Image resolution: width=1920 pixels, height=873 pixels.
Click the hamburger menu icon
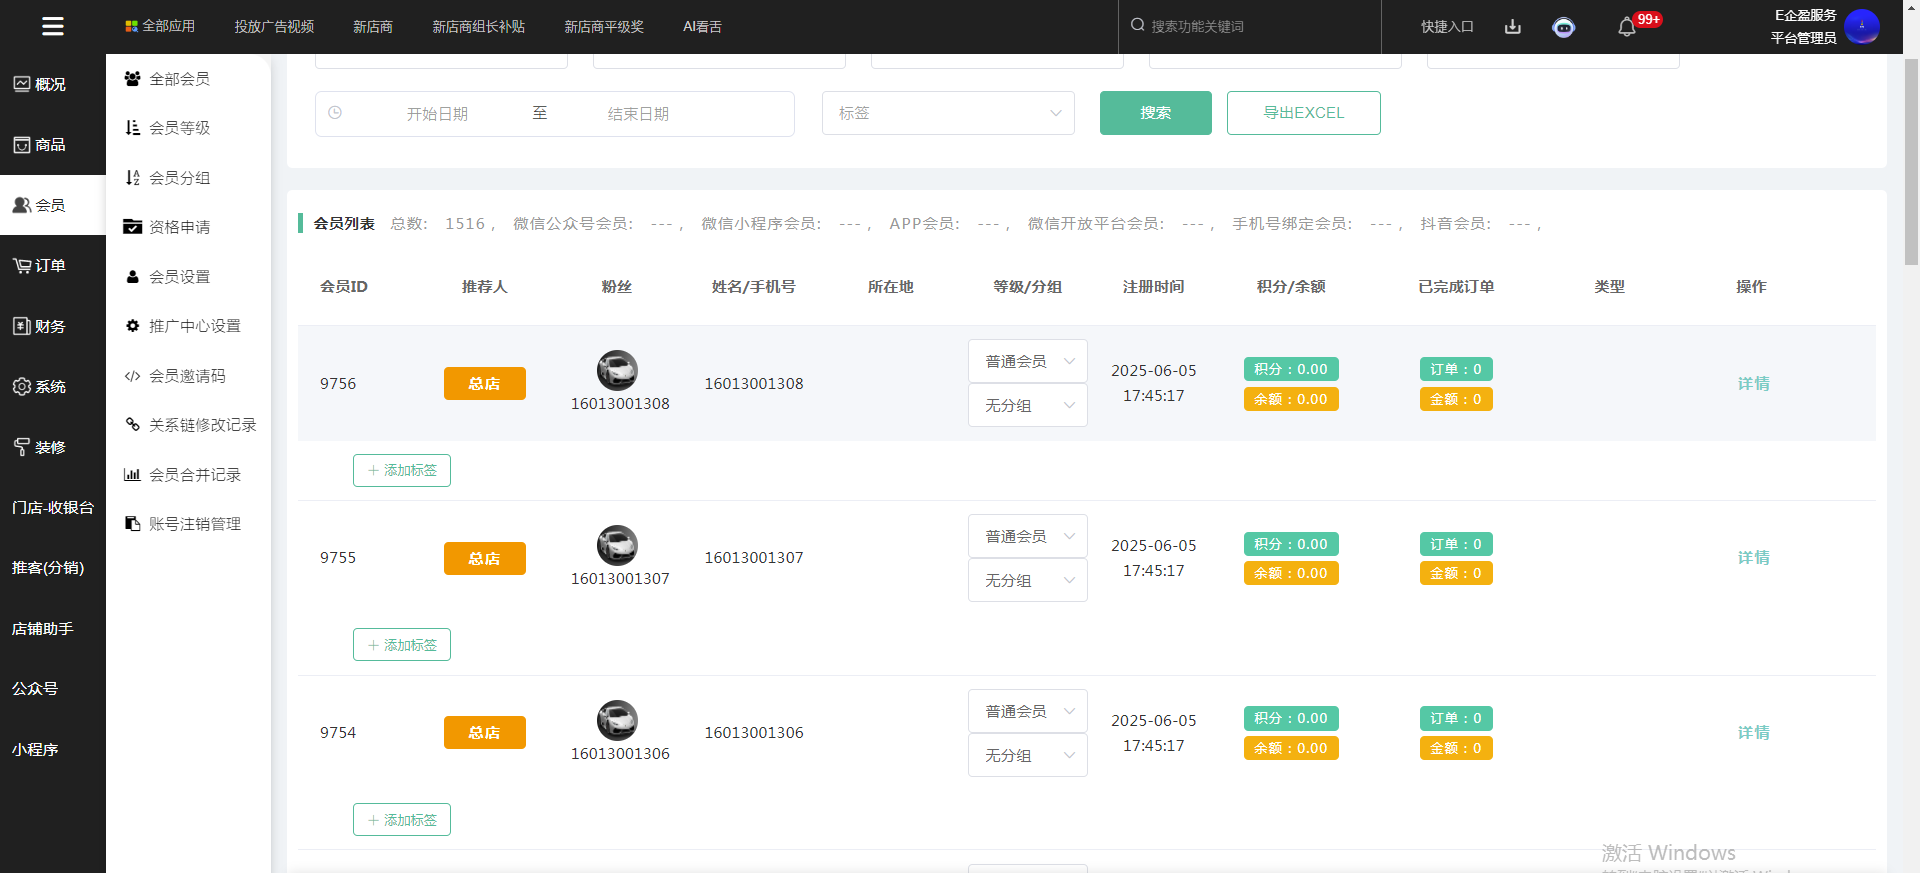52,27
